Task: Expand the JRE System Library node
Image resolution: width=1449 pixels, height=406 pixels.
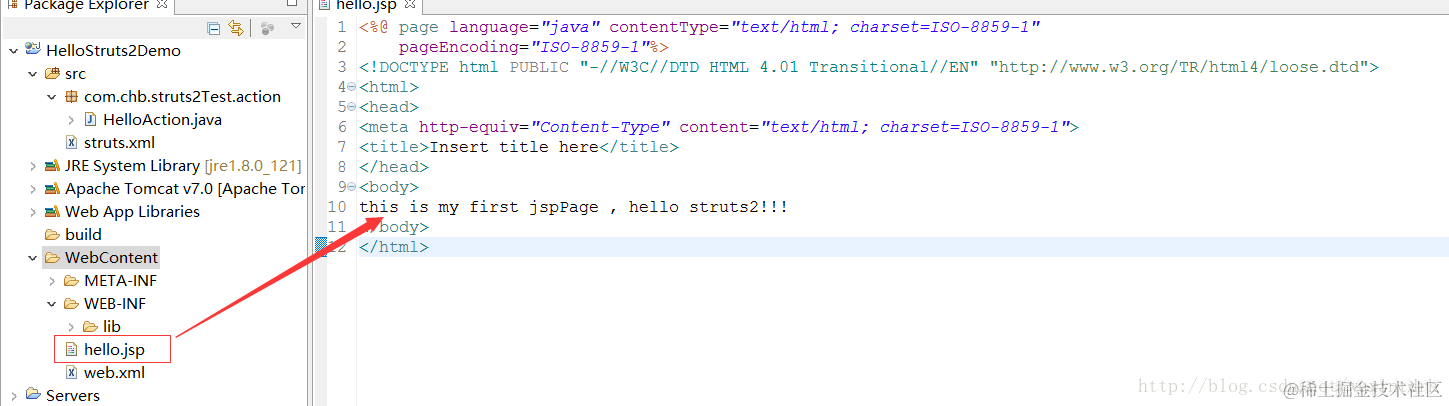Action: (32, 165)
